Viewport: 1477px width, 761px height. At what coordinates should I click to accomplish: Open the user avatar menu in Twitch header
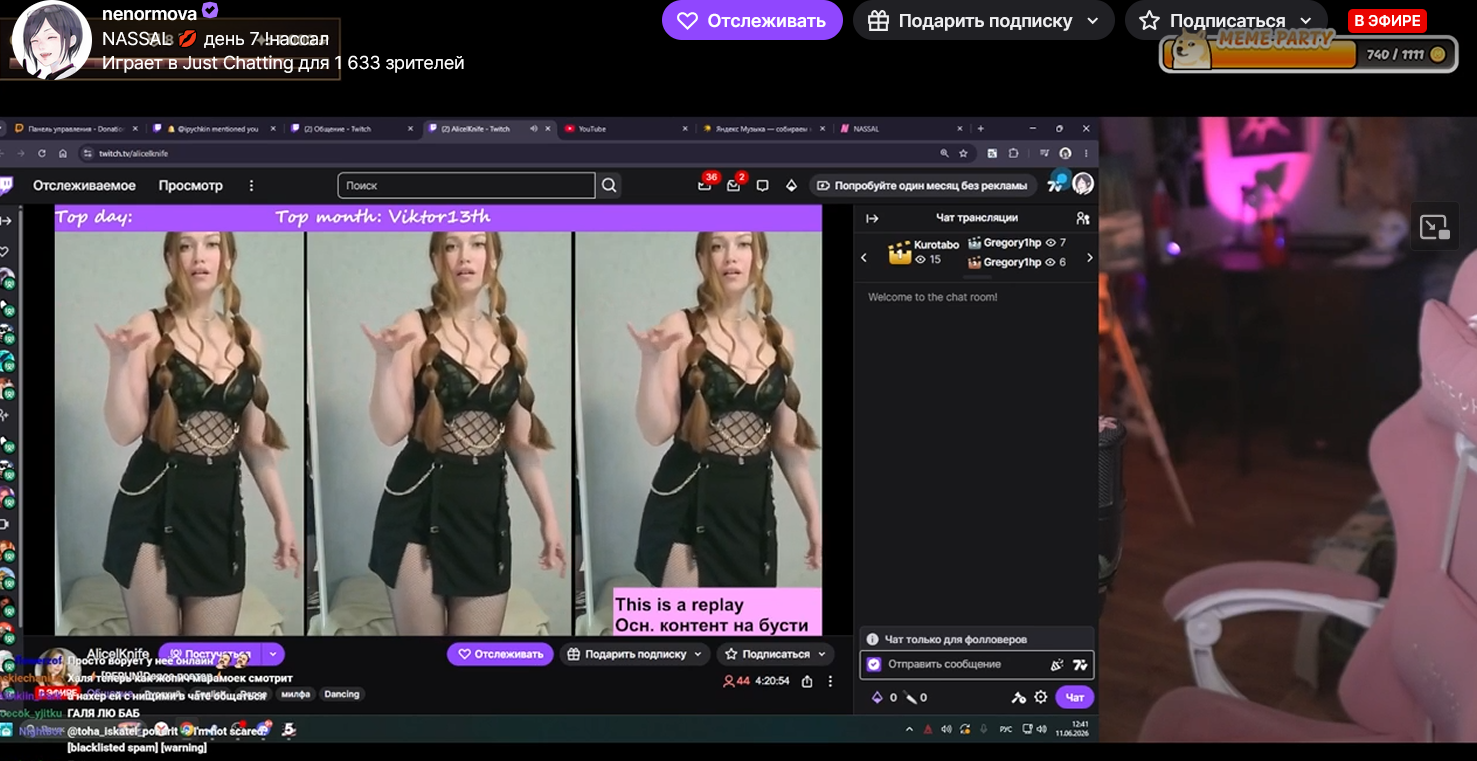(x=1083, y=184)
